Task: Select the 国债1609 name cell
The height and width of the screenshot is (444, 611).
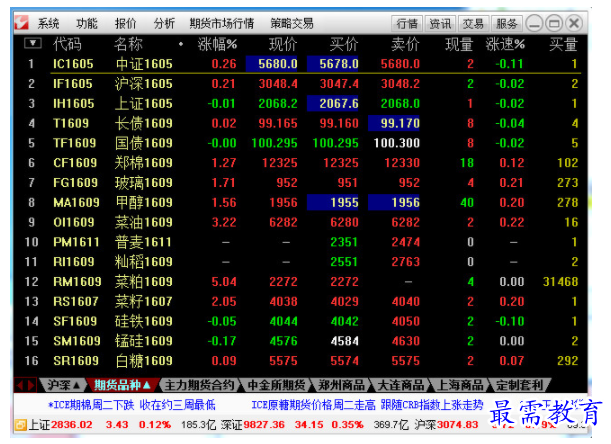Action: point(144,143)
